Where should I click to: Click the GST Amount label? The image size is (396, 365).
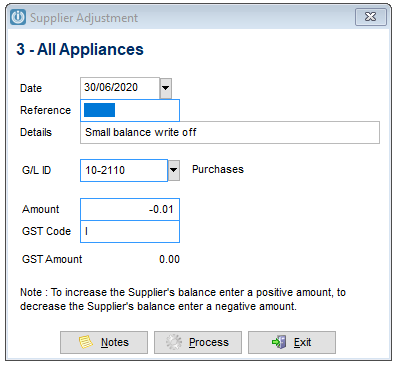(x=52, y=259)
